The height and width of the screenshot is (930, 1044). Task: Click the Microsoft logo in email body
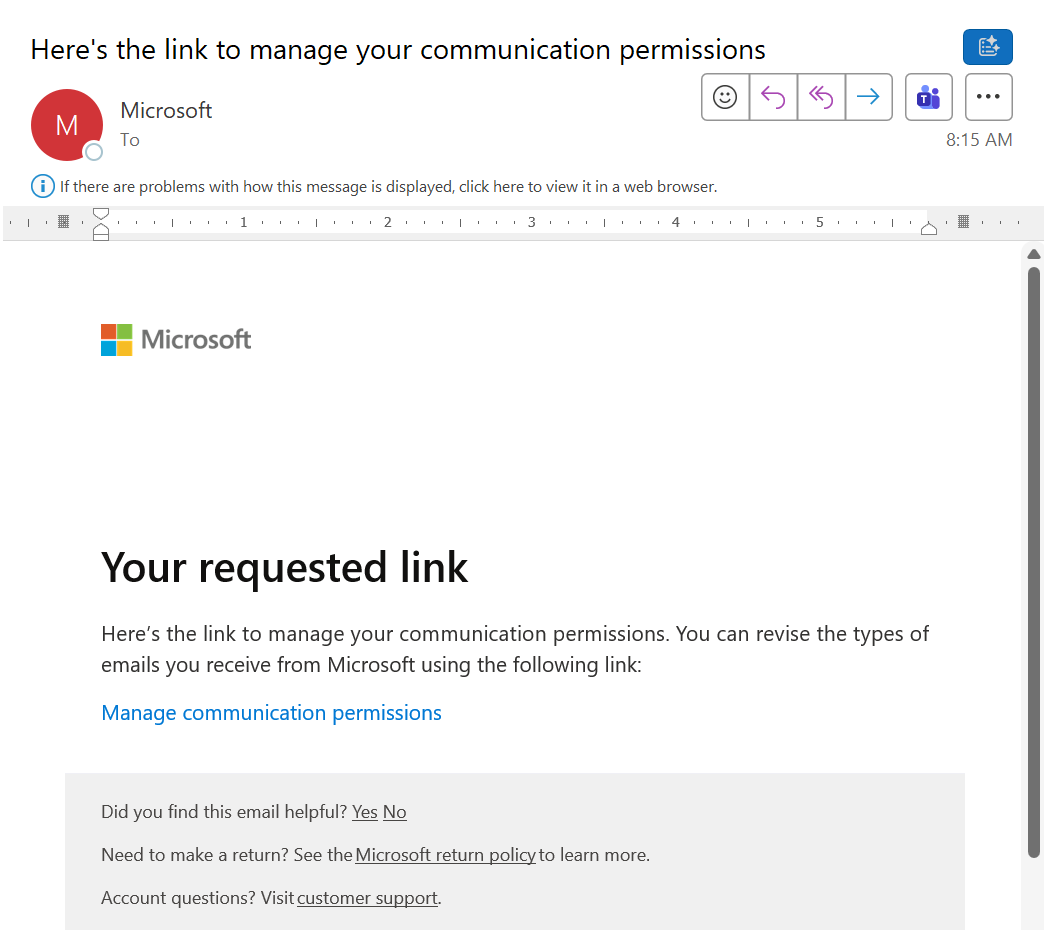coord(176,340)
